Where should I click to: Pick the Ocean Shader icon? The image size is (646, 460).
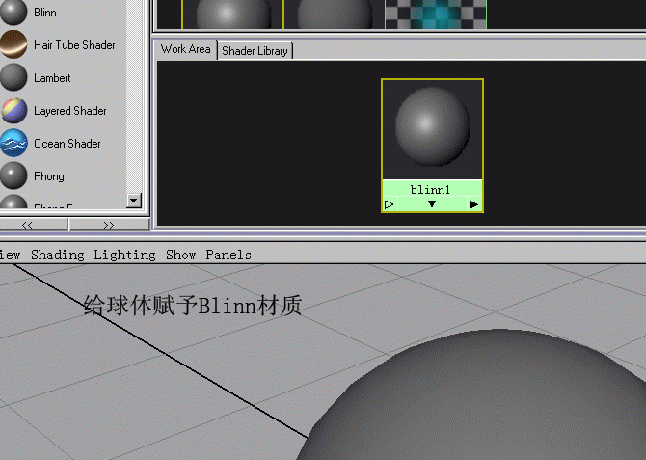14,144
